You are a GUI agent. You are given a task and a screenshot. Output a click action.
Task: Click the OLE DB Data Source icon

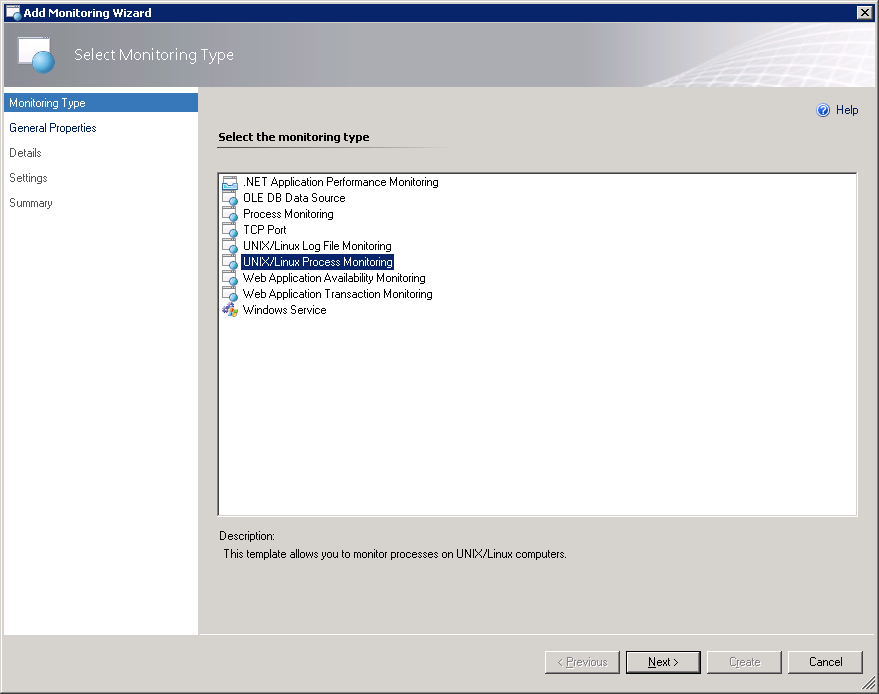click(x=230, y=199)
